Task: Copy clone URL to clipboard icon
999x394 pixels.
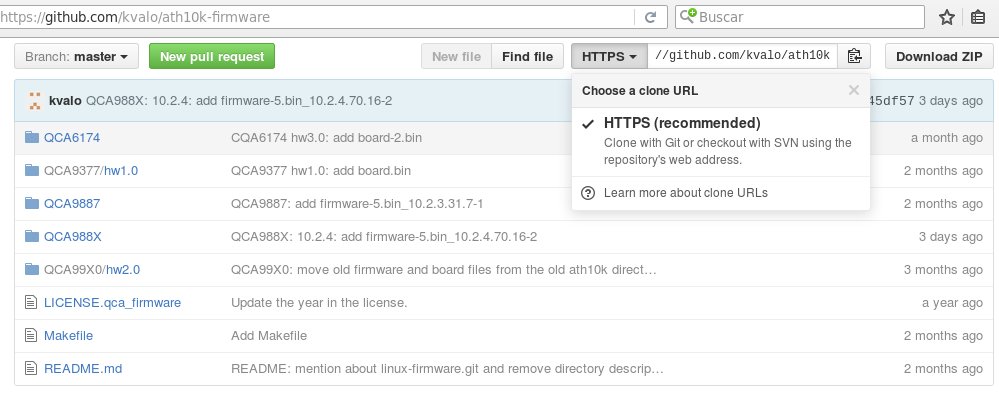Action: coord(854,56)
